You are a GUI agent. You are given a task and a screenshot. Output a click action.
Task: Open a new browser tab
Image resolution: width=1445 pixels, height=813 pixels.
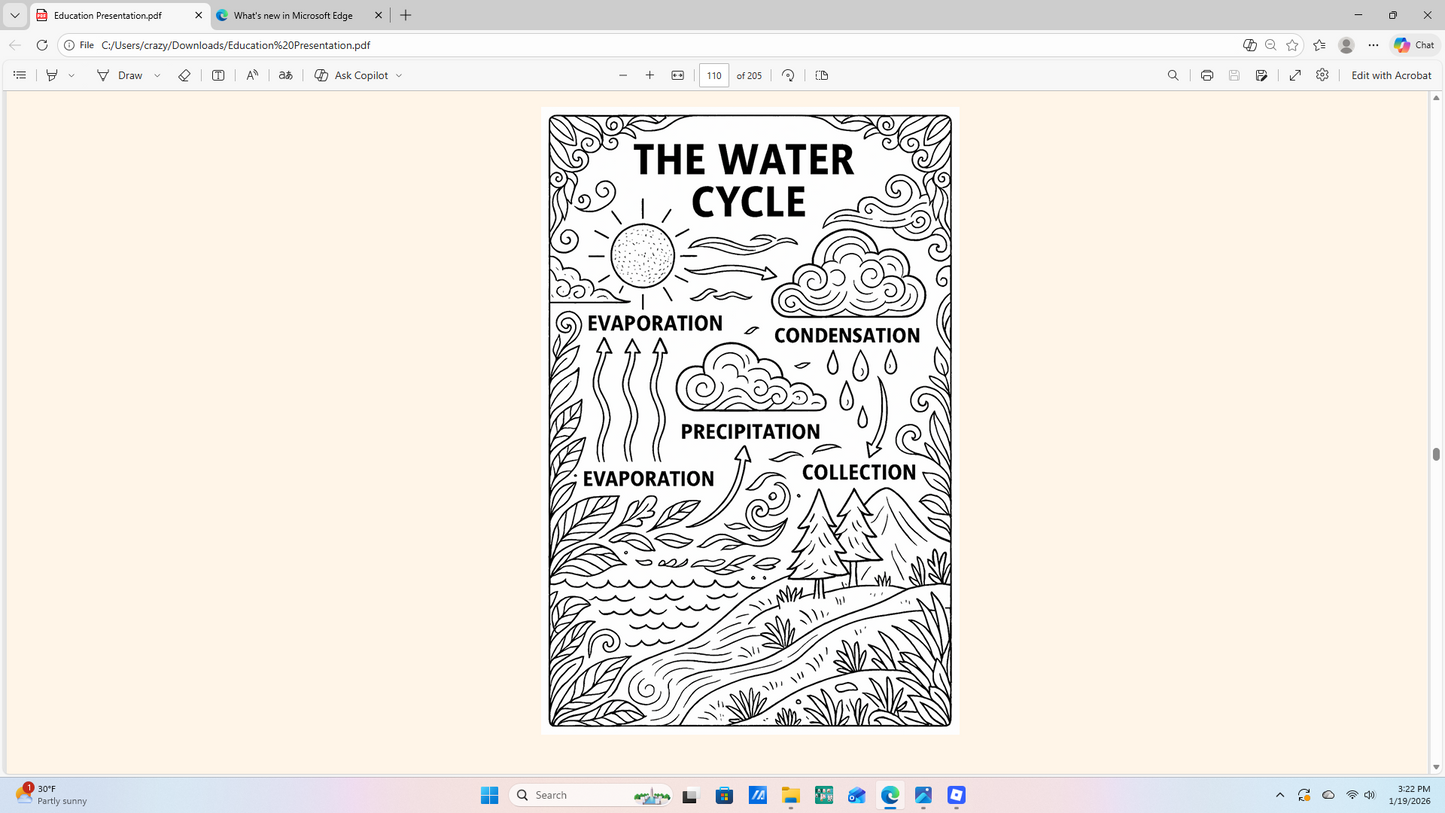click(405, 15)
